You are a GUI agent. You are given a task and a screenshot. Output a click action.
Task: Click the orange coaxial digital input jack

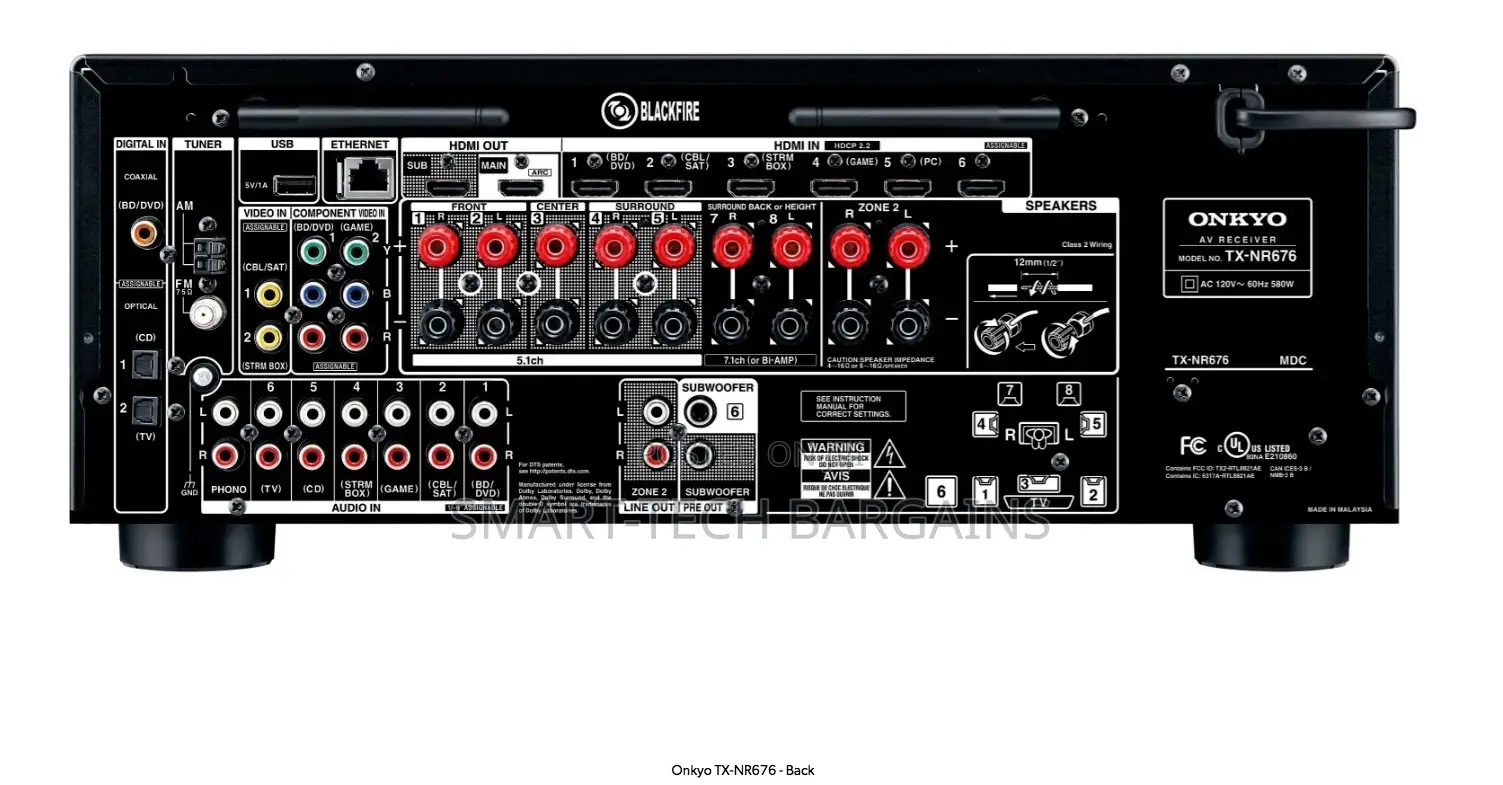tap(144, 235)
